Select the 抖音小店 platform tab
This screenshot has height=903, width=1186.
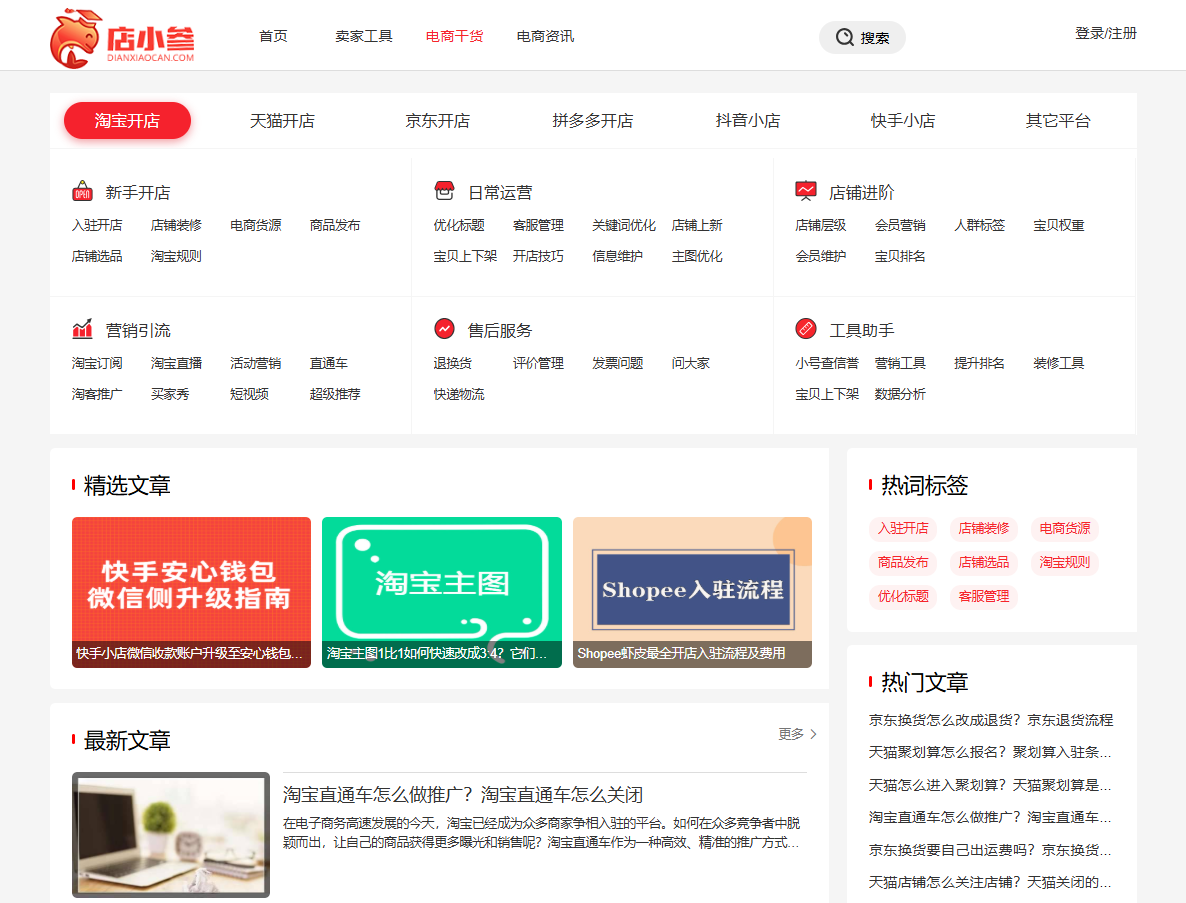(x=748, y=121)
